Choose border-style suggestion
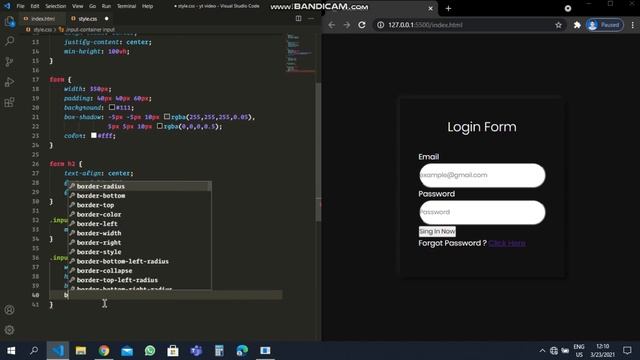Screen dimensions: 640x360 pyautogui.click(x=139, y=252)
